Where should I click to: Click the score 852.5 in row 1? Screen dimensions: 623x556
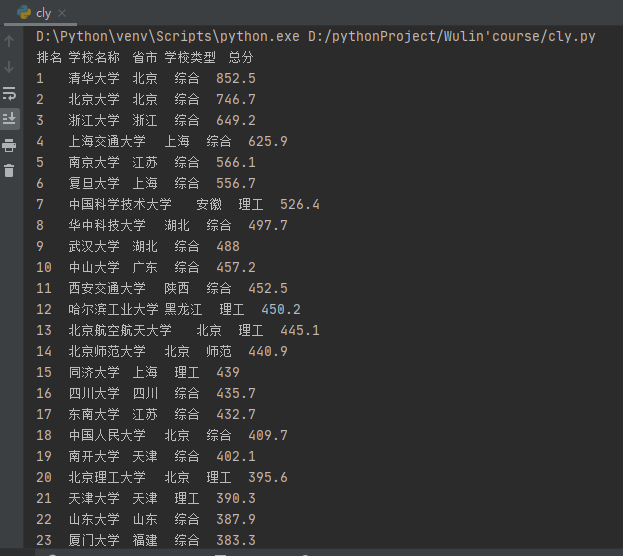[x=236, y=78]
